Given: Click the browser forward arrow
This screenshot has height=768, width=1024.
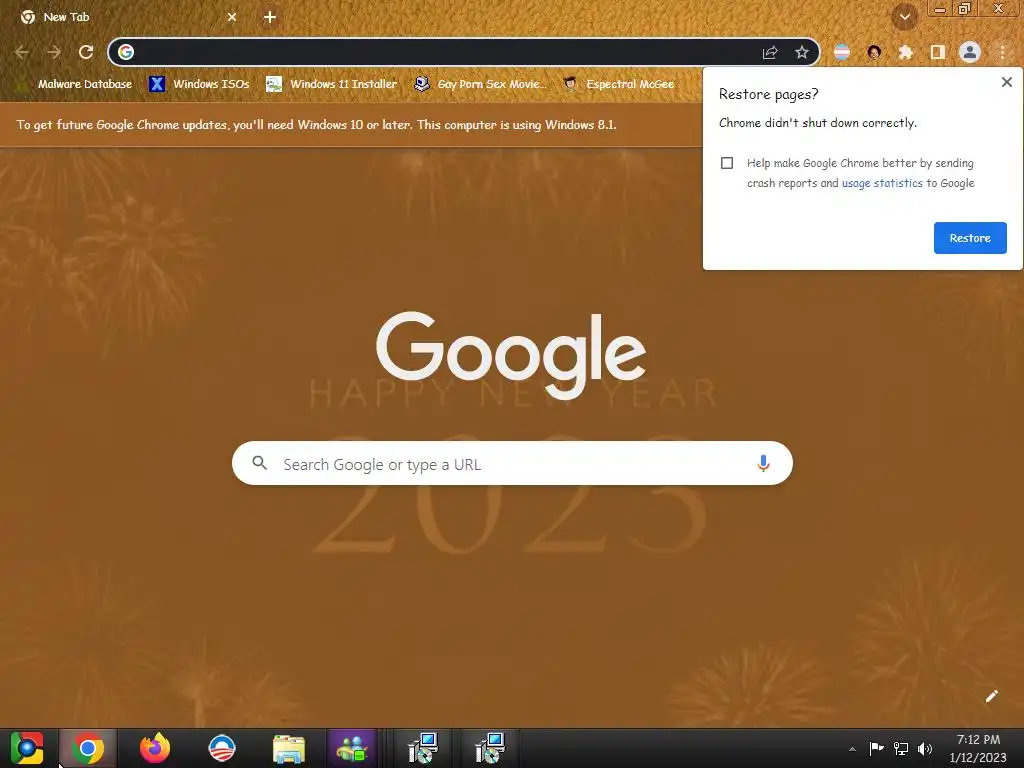Looking at the screenshot, I should 54,52.
